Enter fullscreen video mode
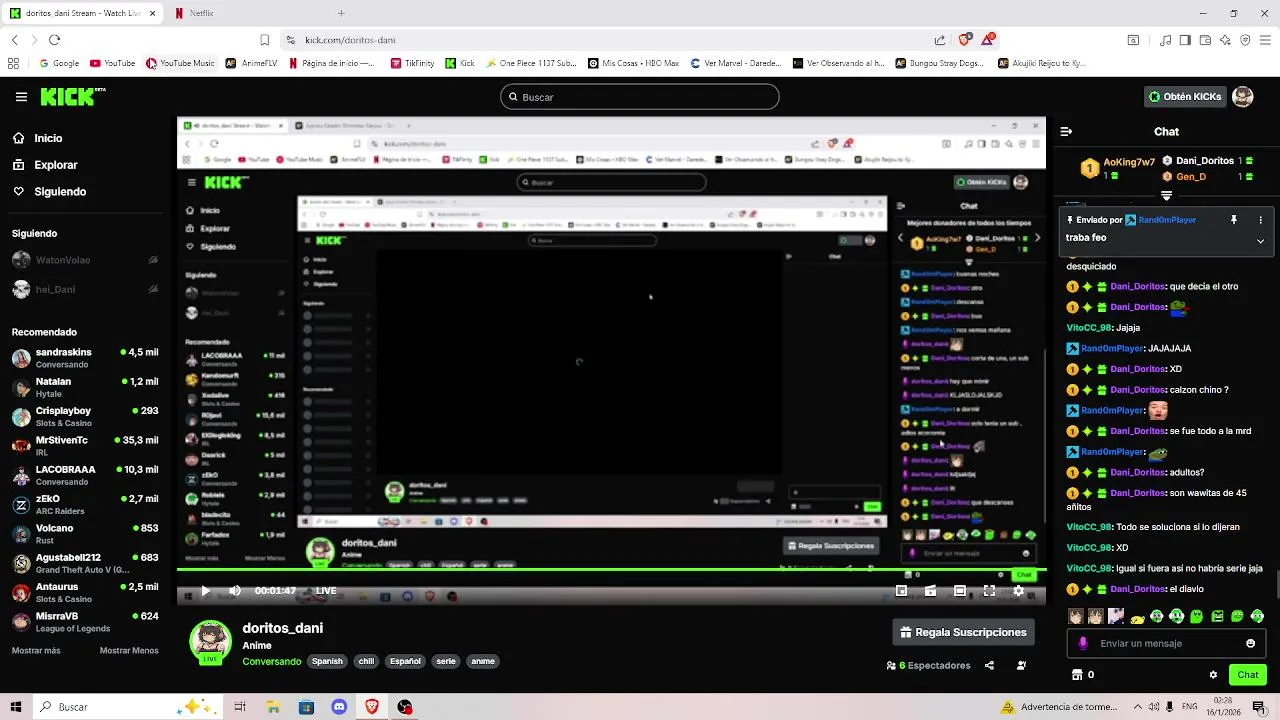Screen dimensions: 1280x720 (x=989, y=591)
